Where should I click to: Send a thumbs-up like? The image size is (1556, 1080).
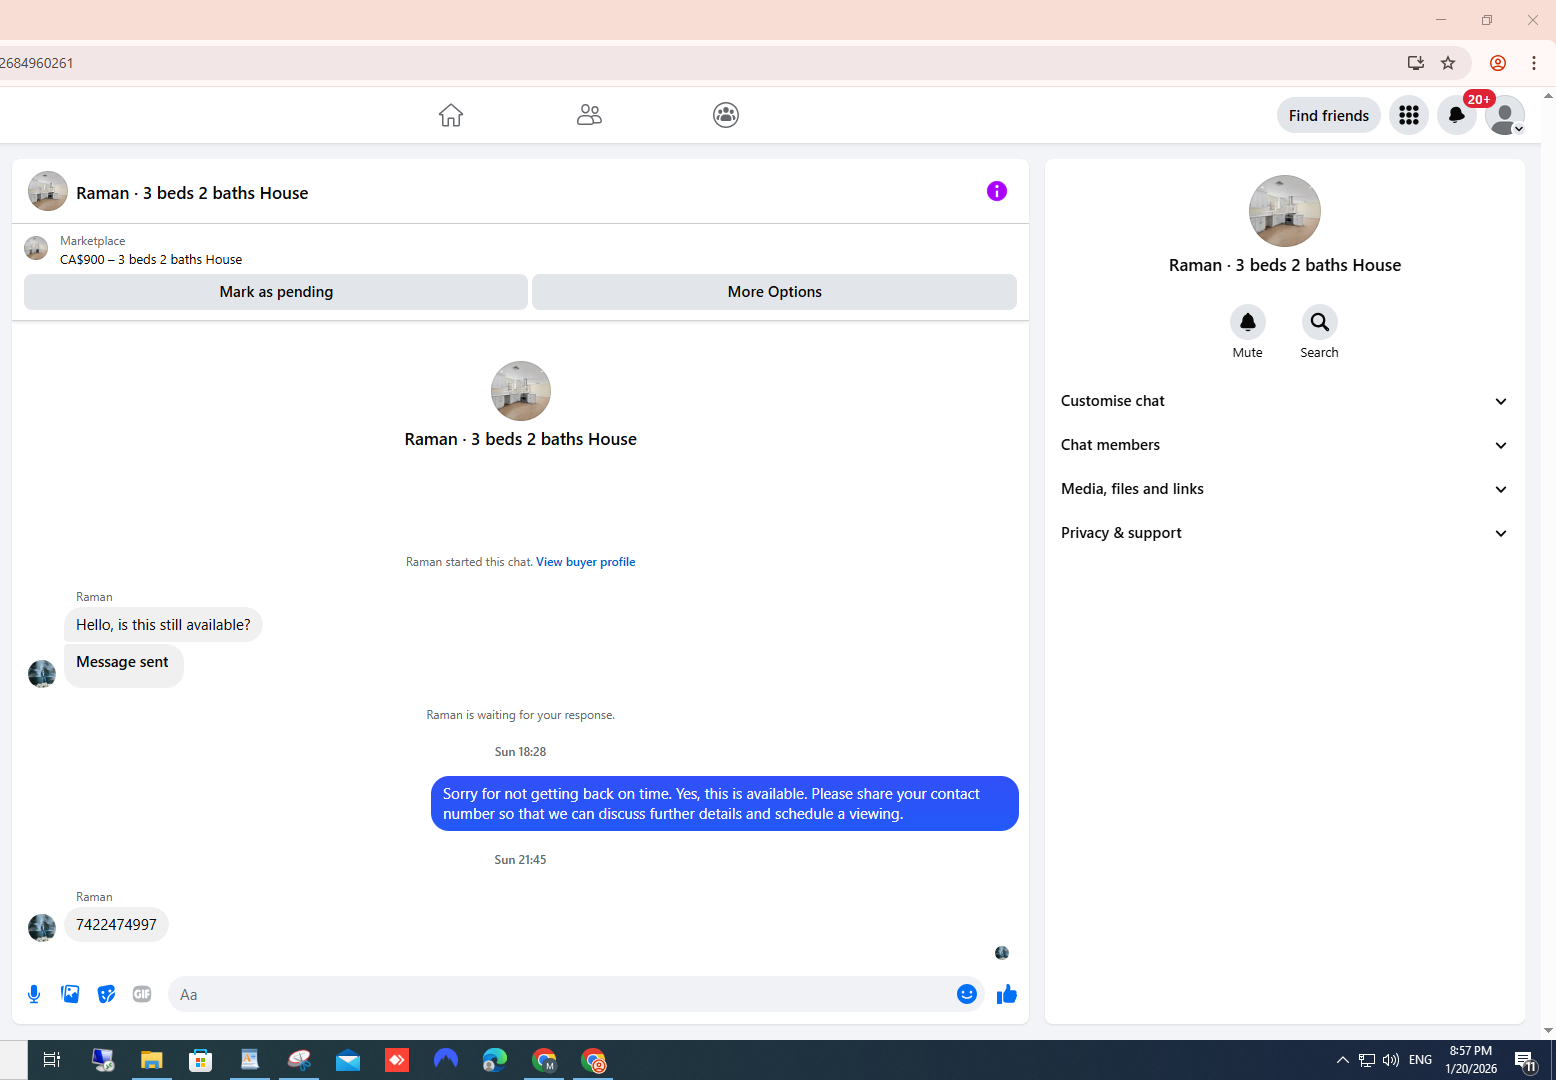click(1006, 994)
